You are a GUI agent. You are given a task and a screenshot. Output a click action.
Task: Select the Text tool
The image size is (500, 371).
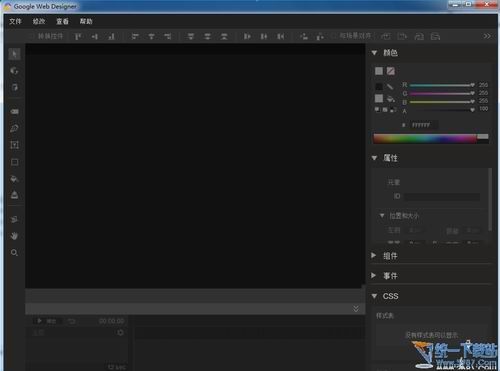14,145
